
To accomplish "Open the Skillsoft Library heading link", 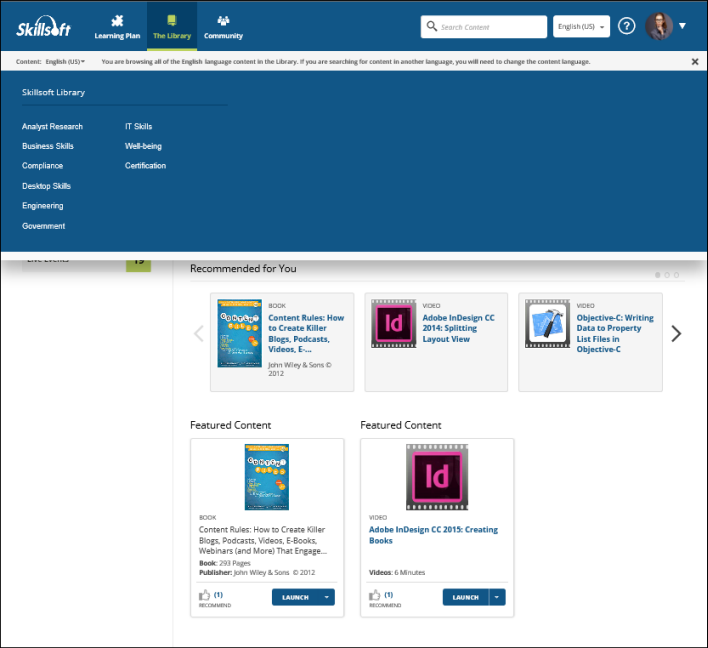I will tap(53, 92).
